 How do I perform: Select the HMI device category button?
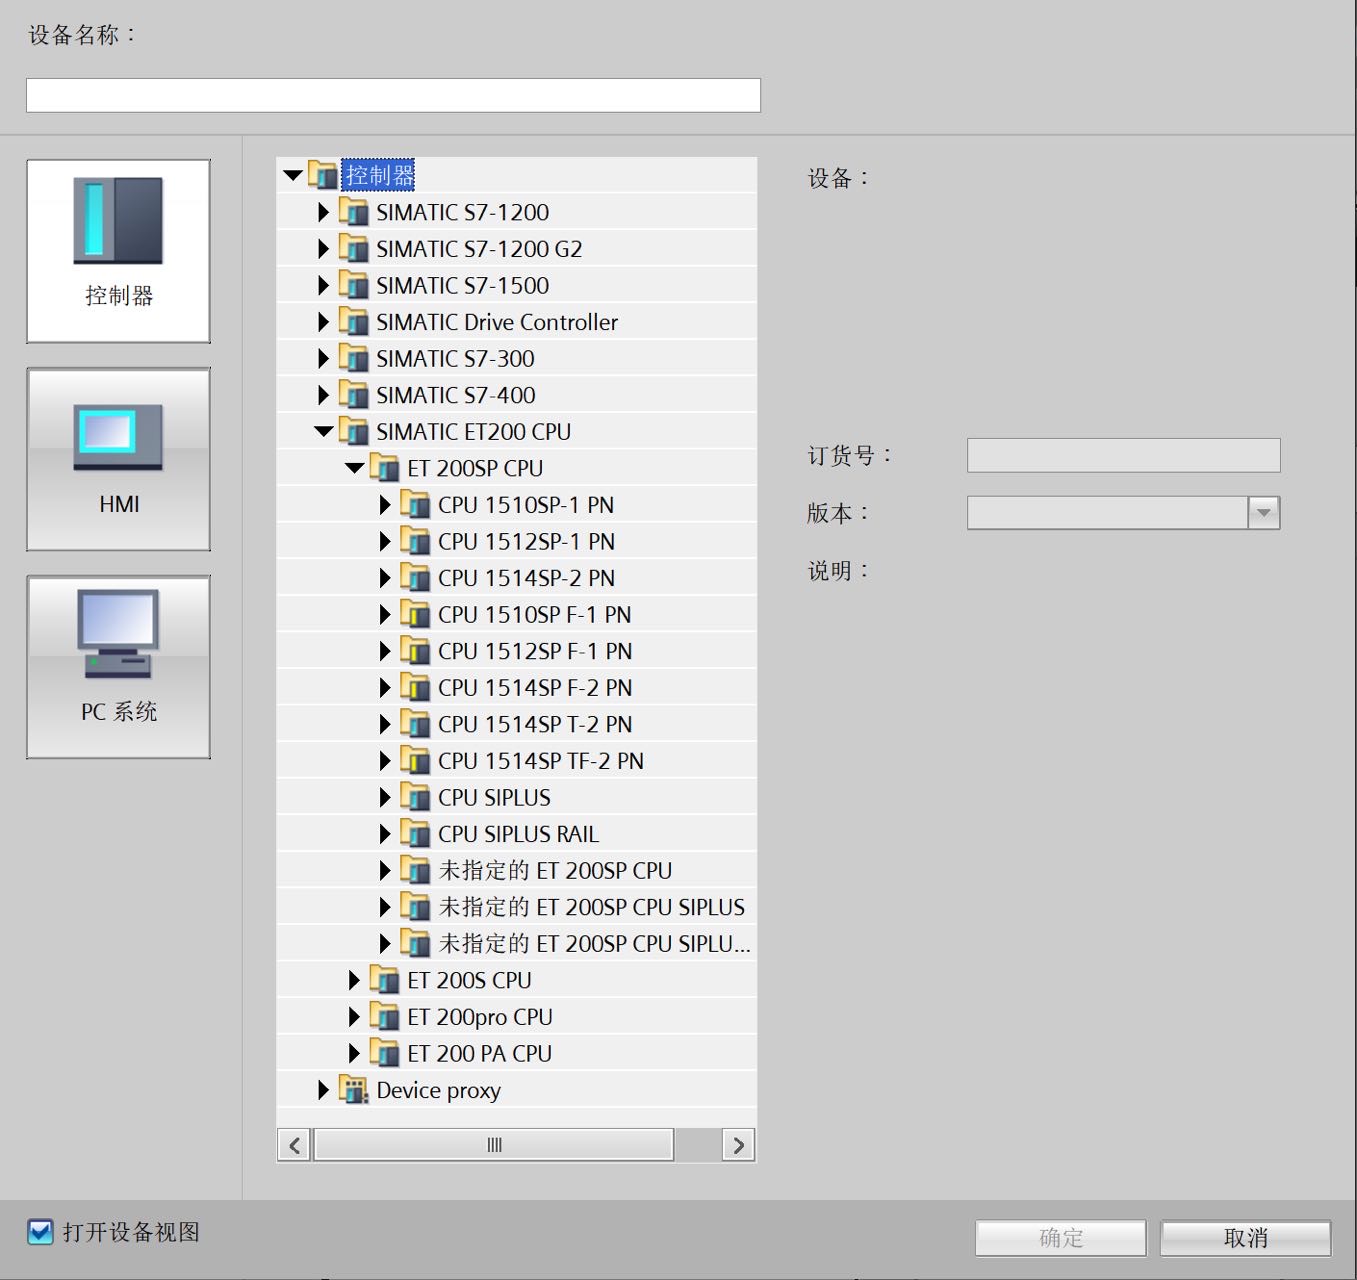click(x=119, y=459)
